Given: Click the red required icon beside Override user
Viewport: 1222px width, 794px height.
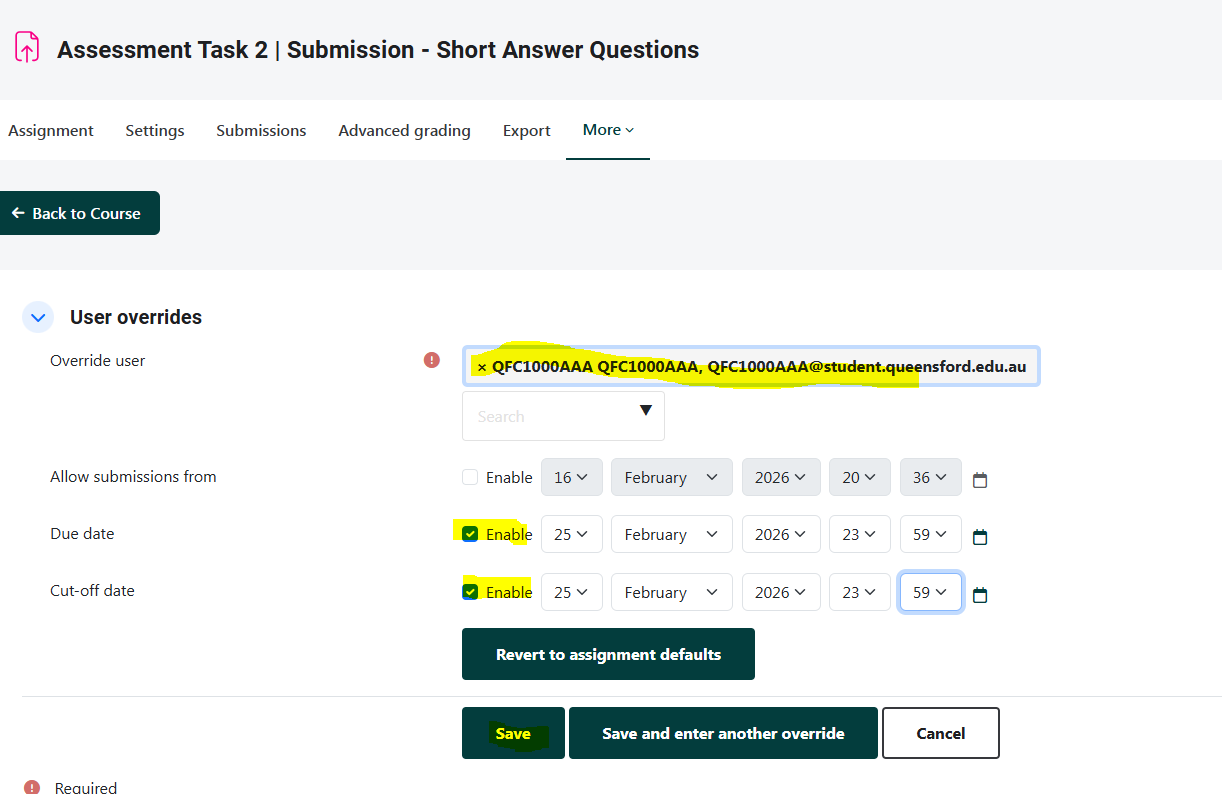Looking at the screenshot, I should (x=432, y=360).
